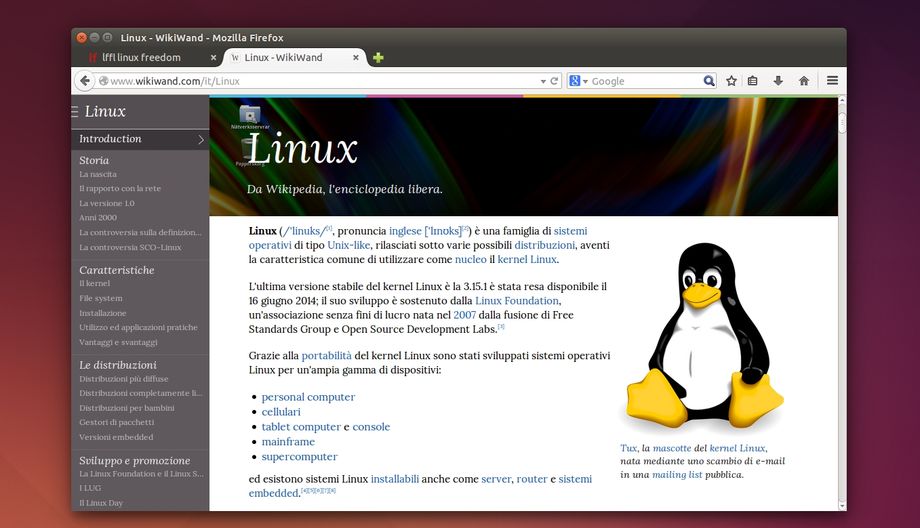The height and width of the screenshot is (528, 920).
Task: Go to the Firefox home page icon
Action: pyautogui.click(x=803, y=81)
